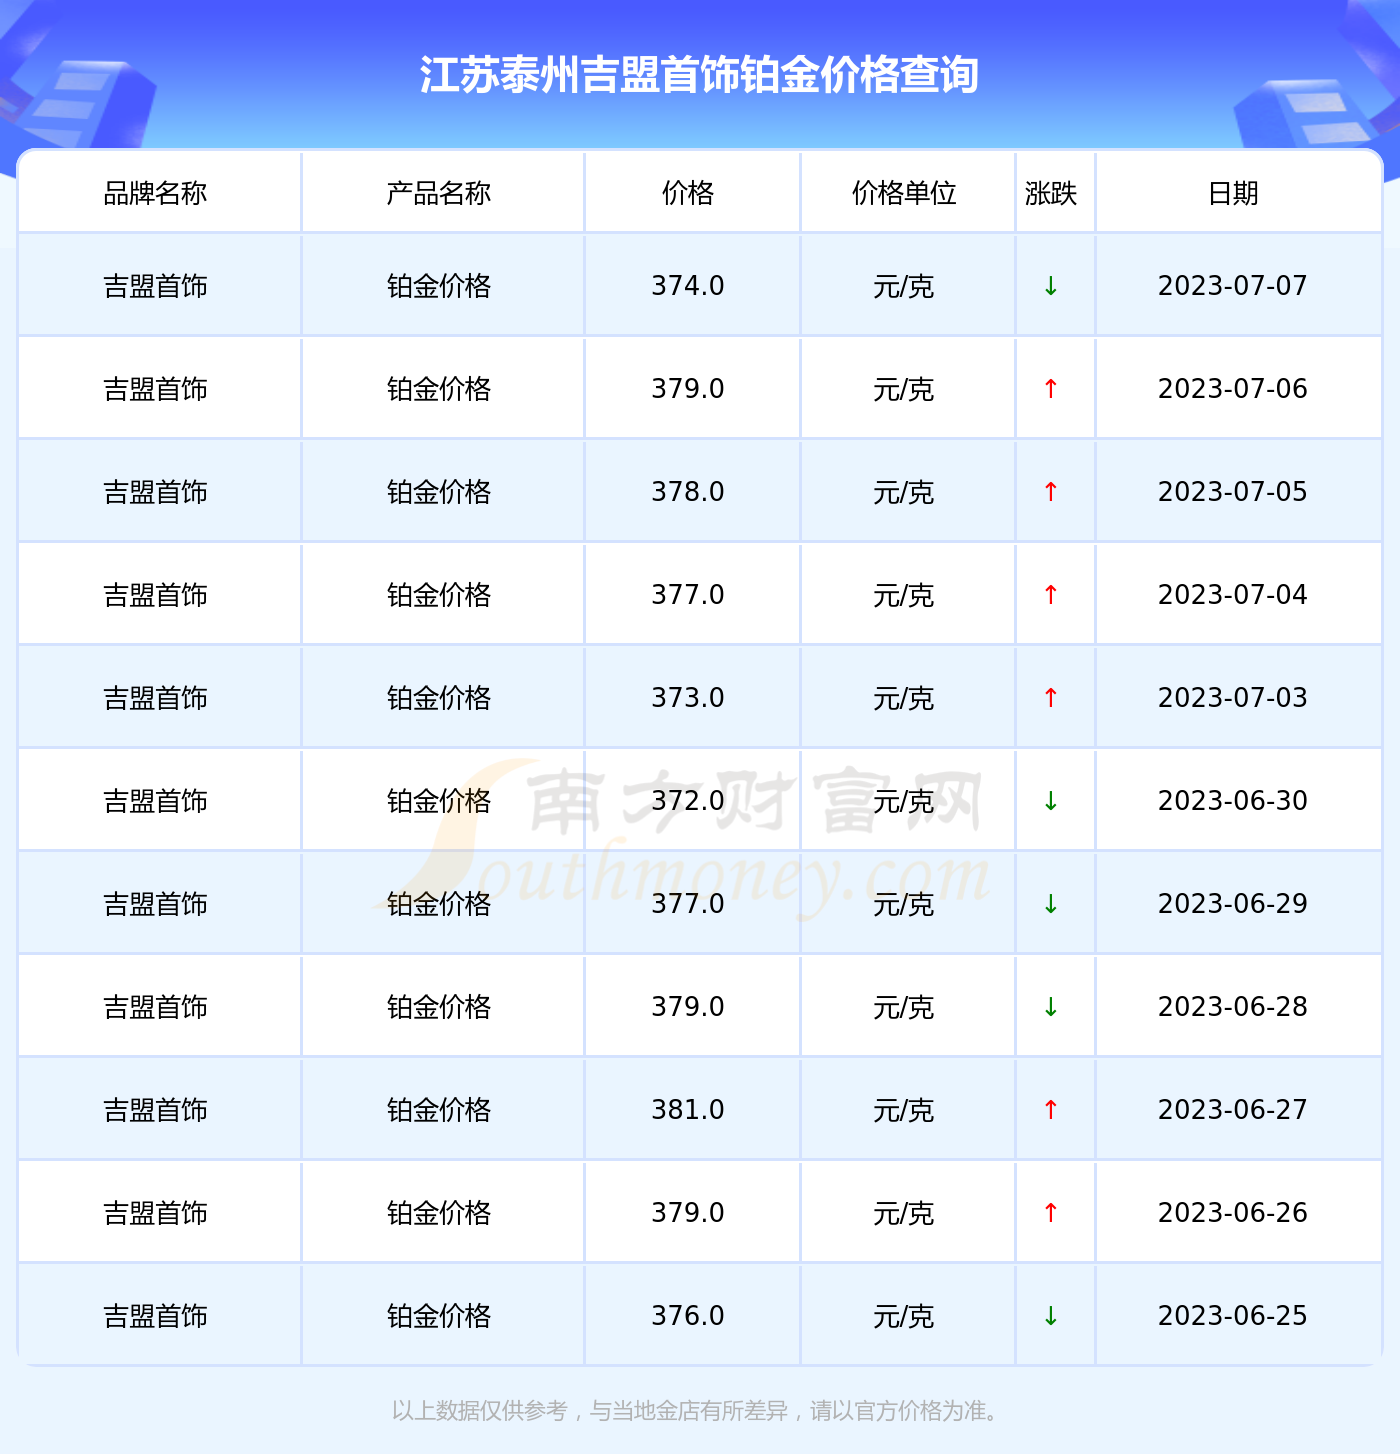Click the 涨跌 column header

[x=1051, y=193]
